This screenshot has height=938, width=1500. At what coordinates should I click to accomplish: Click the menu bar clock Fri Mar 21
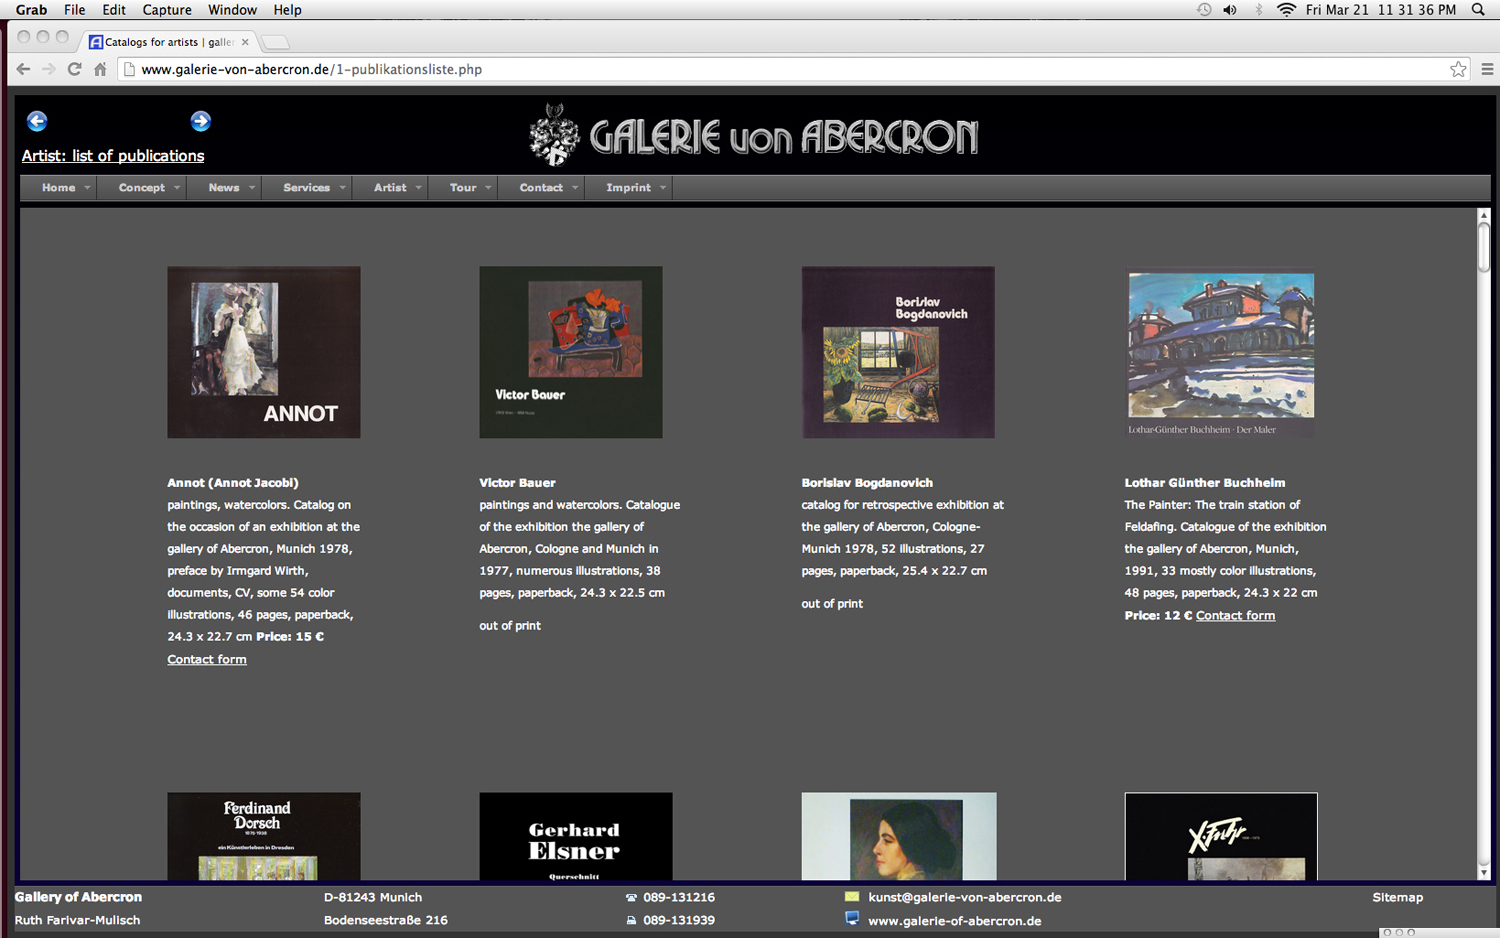click(1380, 9)
